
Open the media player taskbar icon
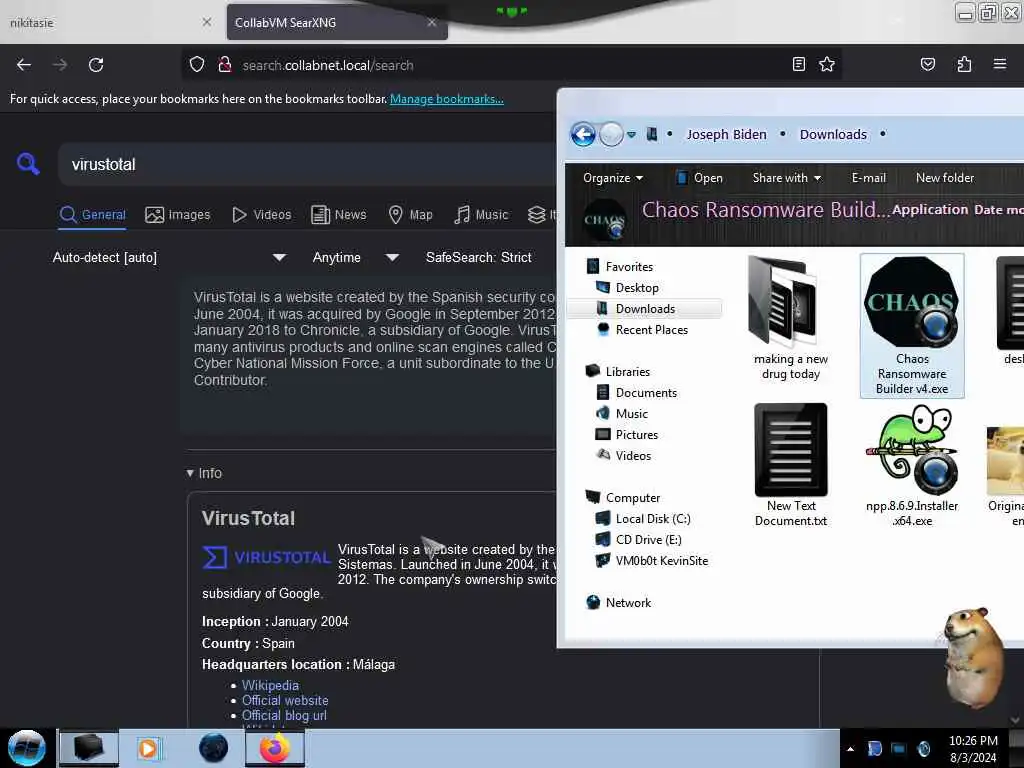coord(148,748)
